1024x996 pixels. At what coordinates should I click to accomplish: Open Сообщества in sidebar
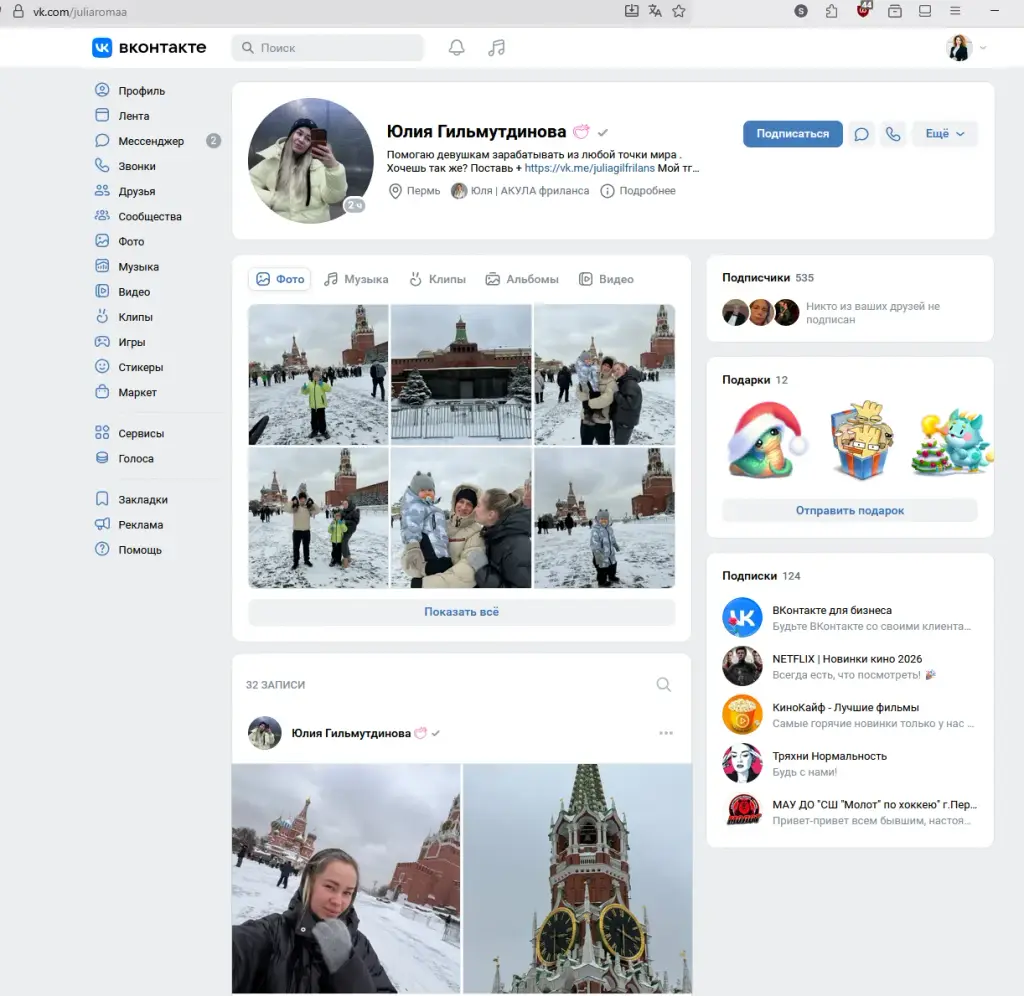138,216
